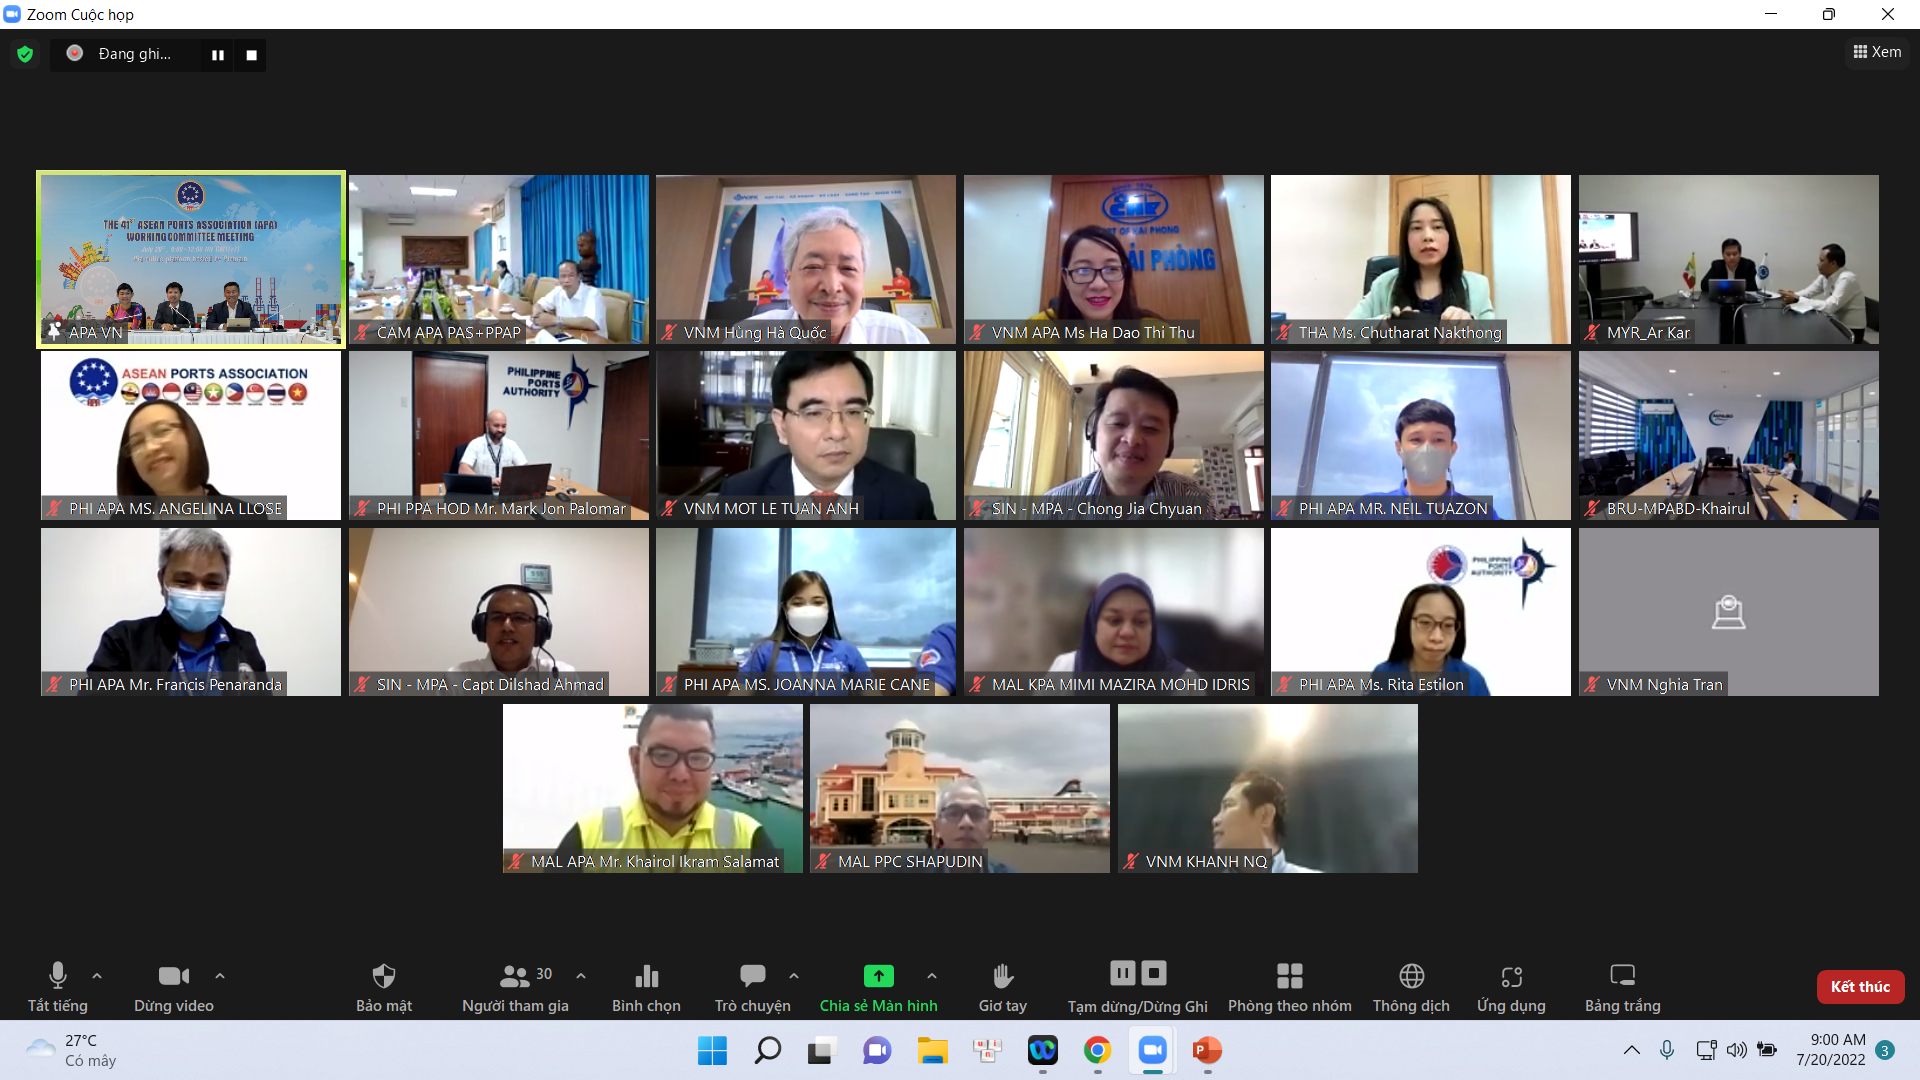Select VNM APA Ms Ha Dao Thi Thu tile

[x=1114, y=259]
